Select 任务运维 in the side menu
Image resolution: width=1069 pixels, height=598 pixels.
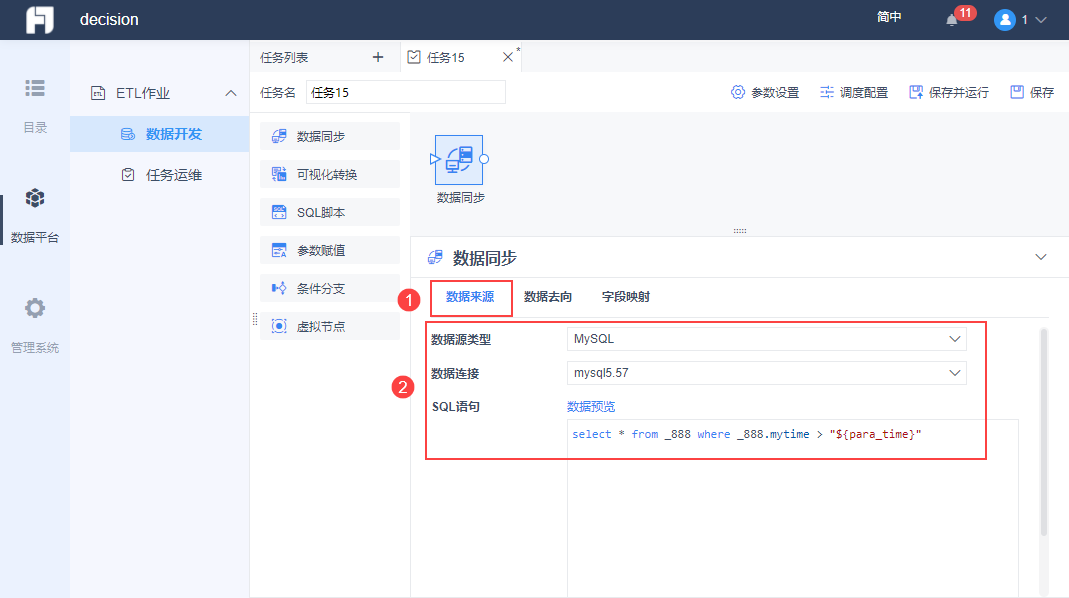point(160,175)
